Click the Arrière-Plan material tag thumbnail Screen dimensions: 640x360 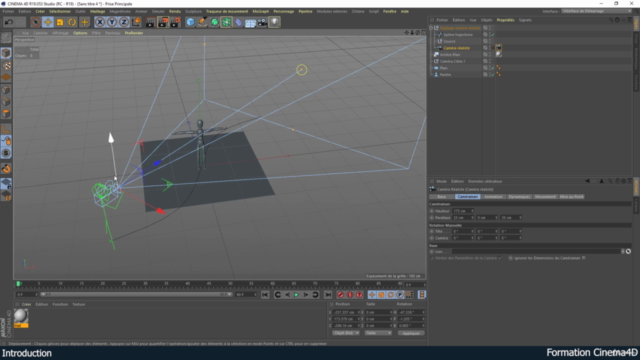click(498, 54)
